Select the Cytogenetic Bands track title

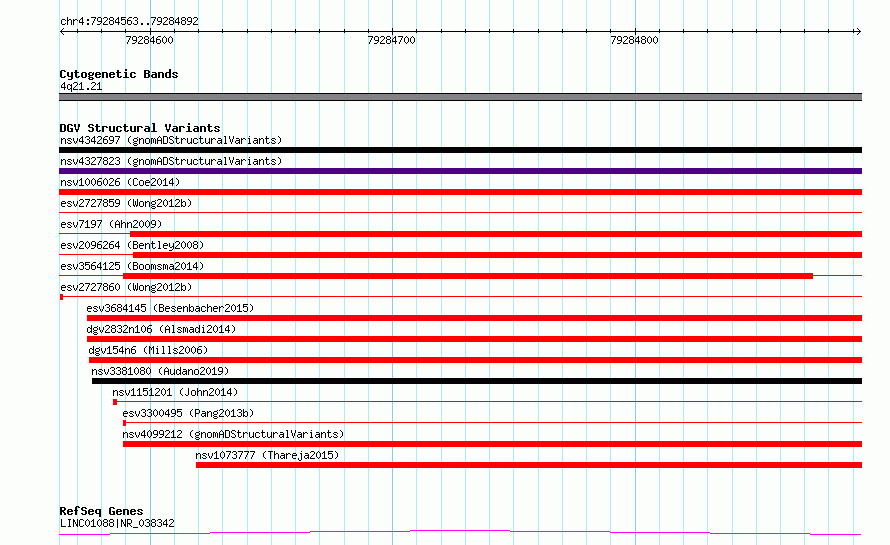click(x=119, y=74)
